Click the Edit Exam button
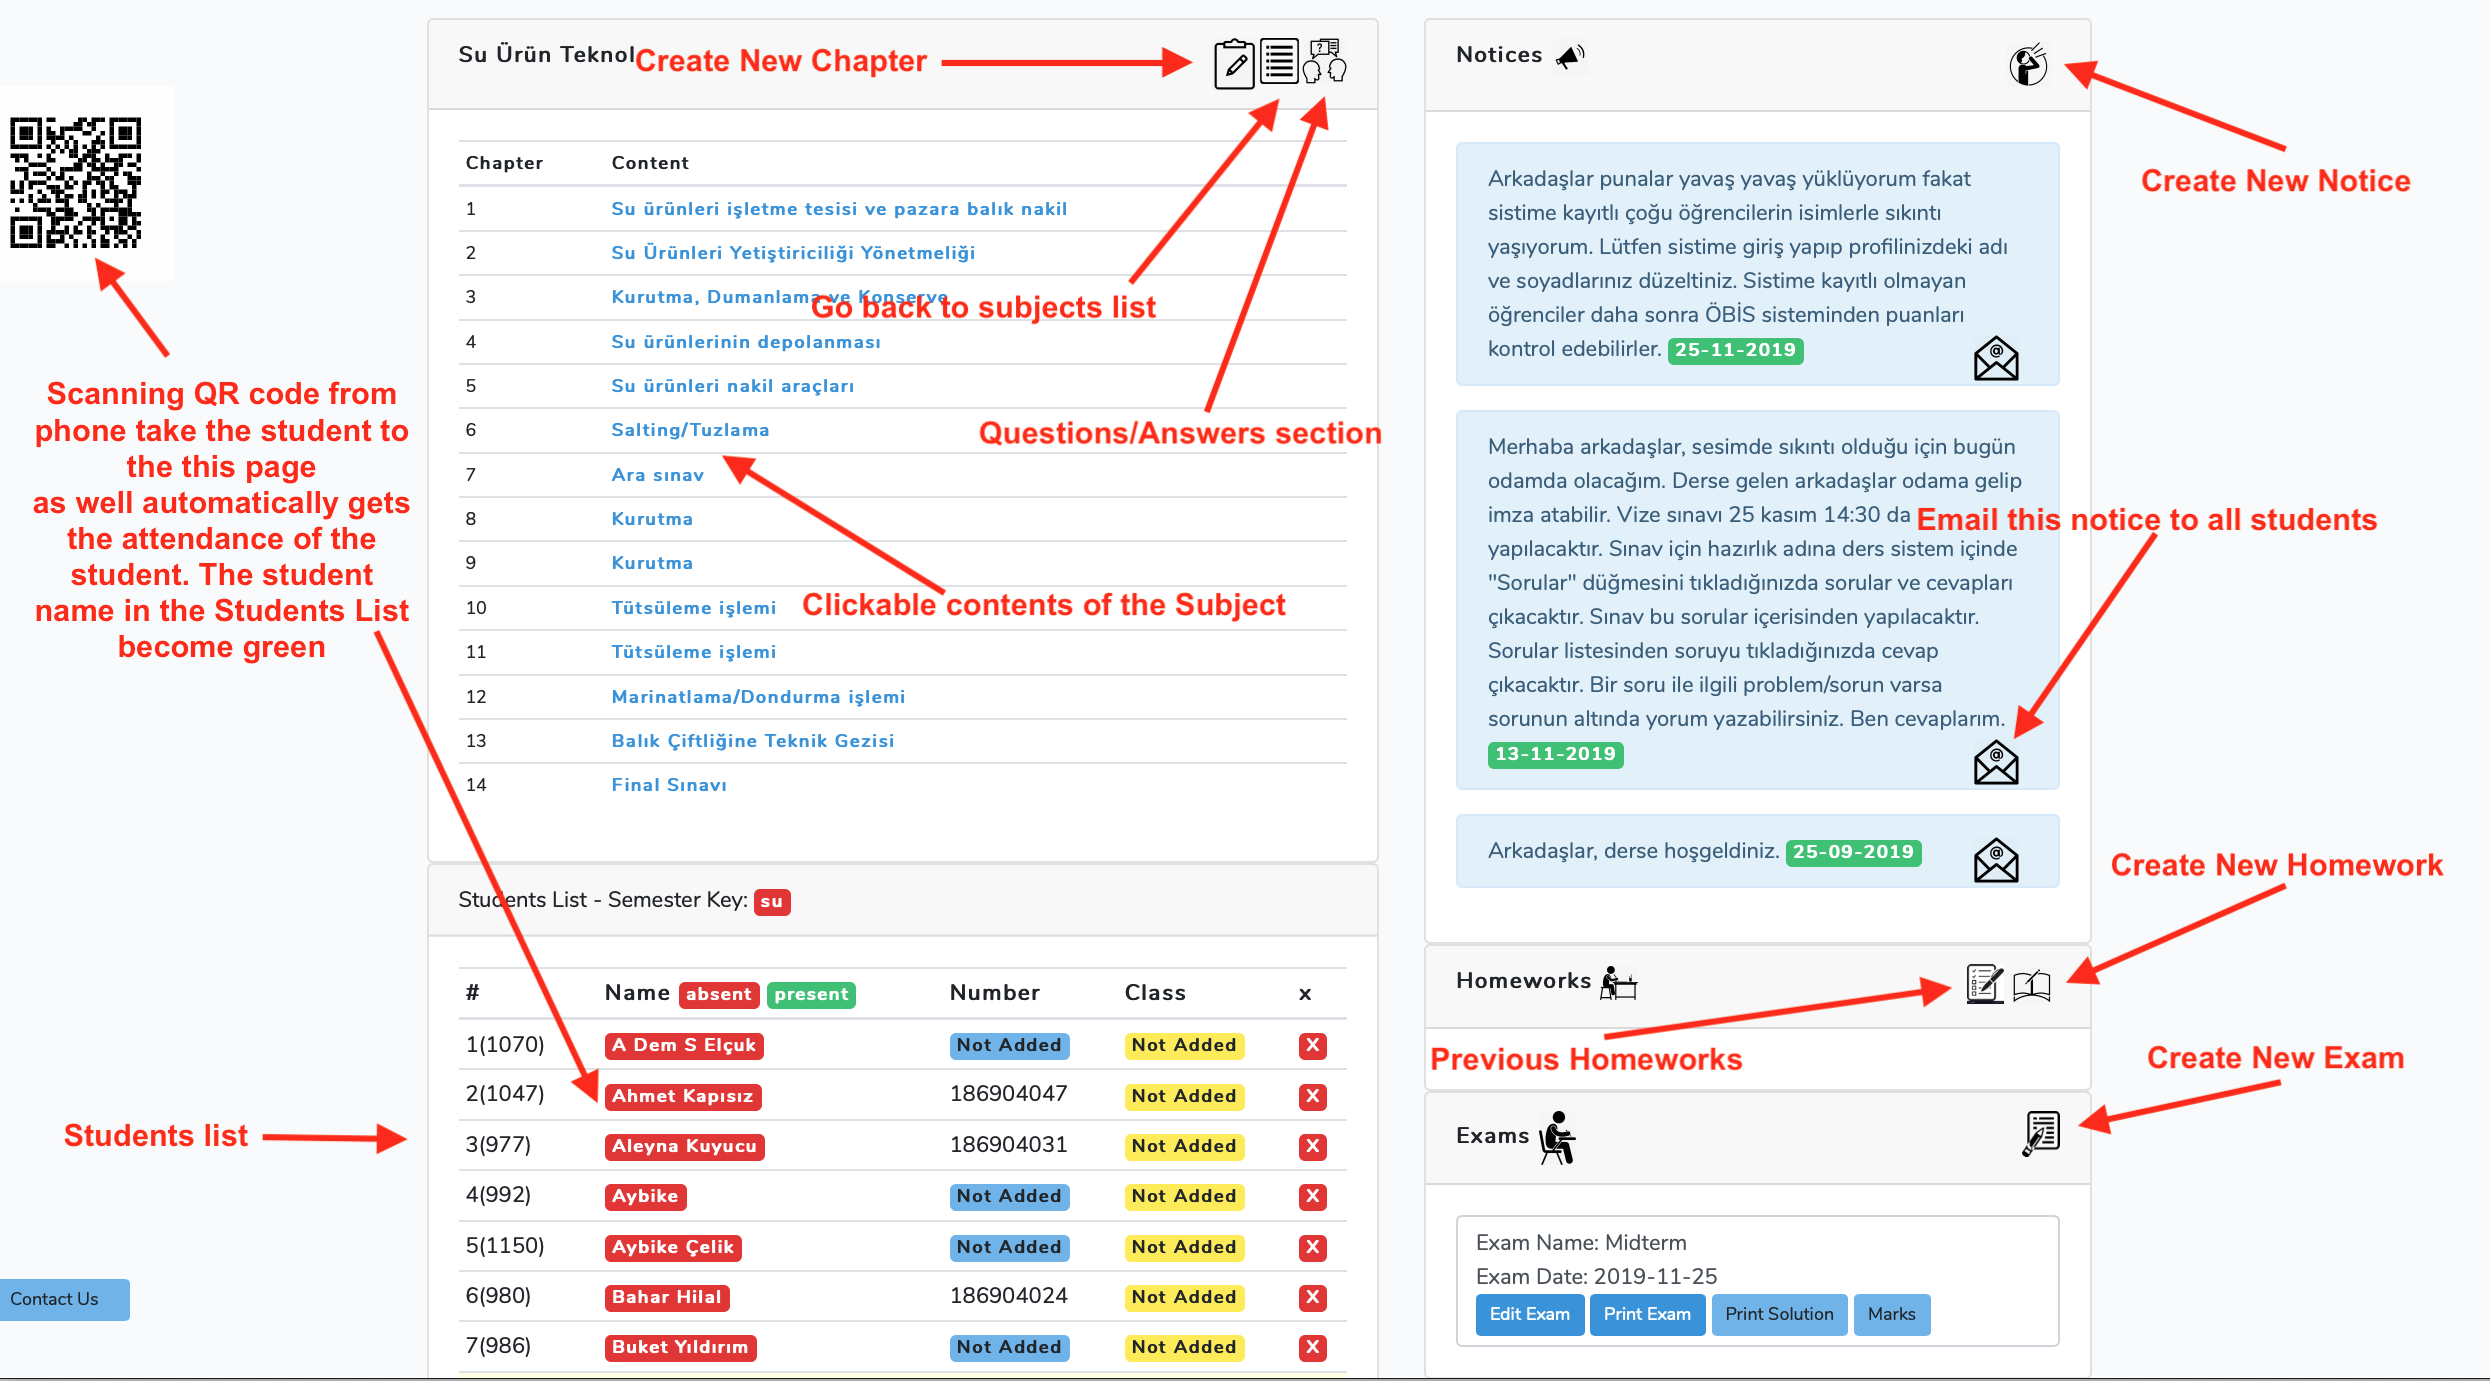The height and width of the screenshot is (1381, 2490). 1529,1314
